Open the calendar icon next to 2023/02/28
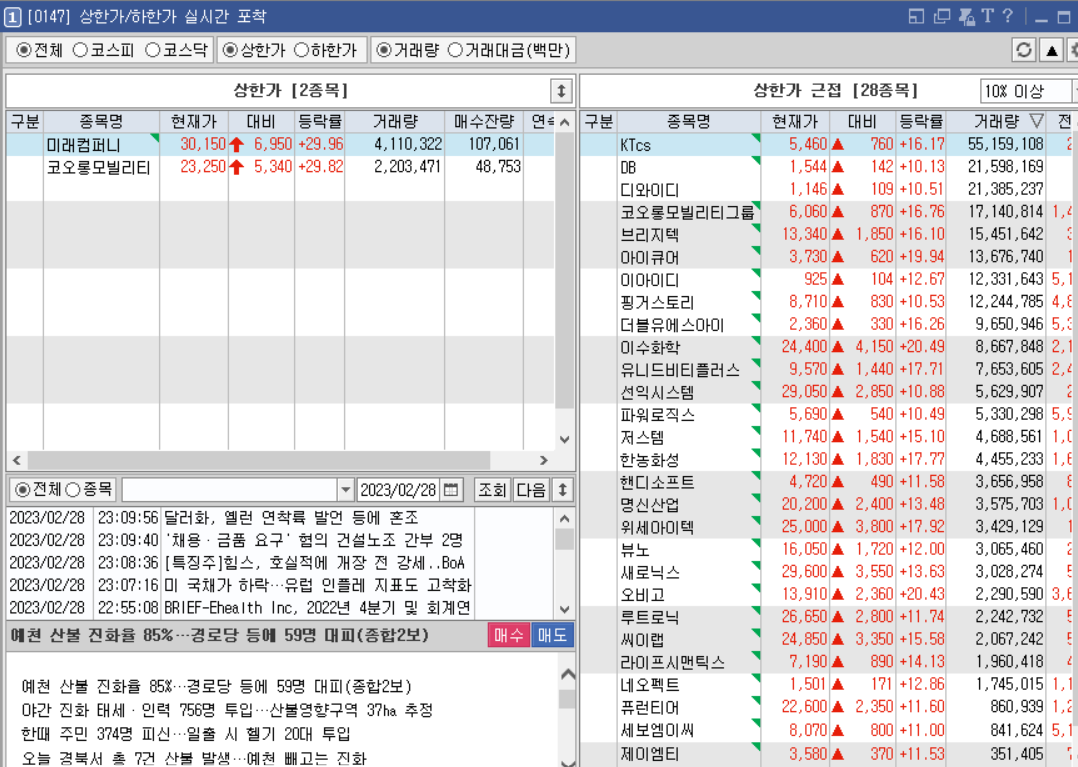 click(x=451, y=490)
